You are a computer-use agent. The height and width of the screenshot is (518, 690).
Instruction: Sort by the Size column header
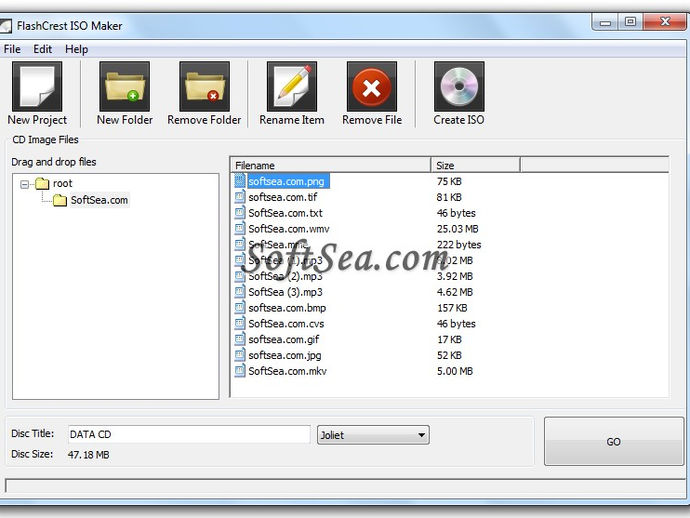[x=475, y=165]
